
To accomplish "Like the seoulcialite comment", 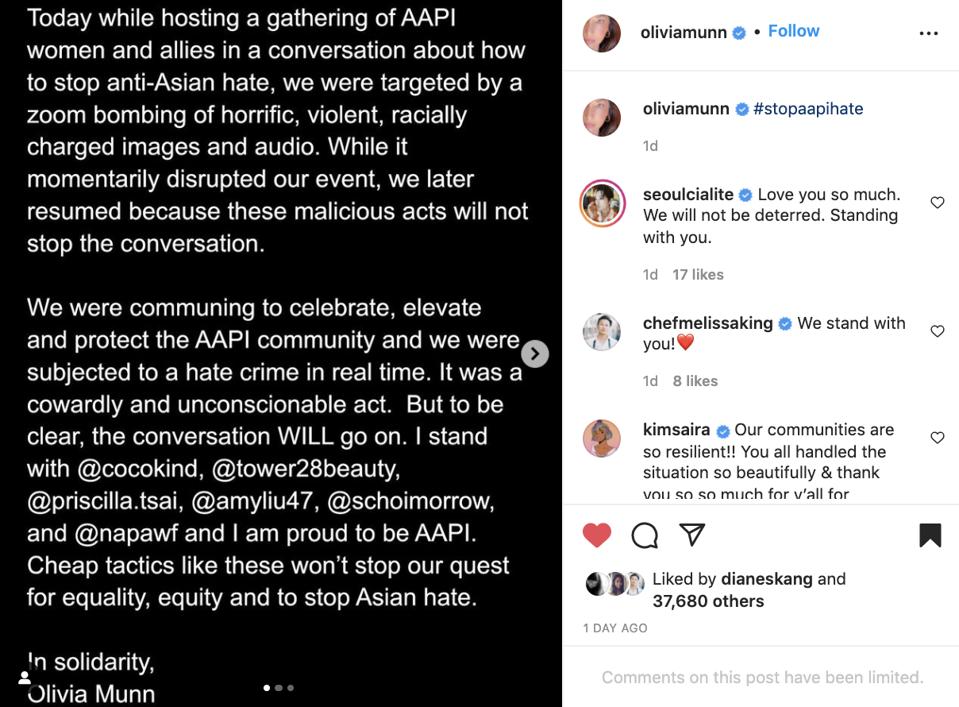I will (937, 203).
